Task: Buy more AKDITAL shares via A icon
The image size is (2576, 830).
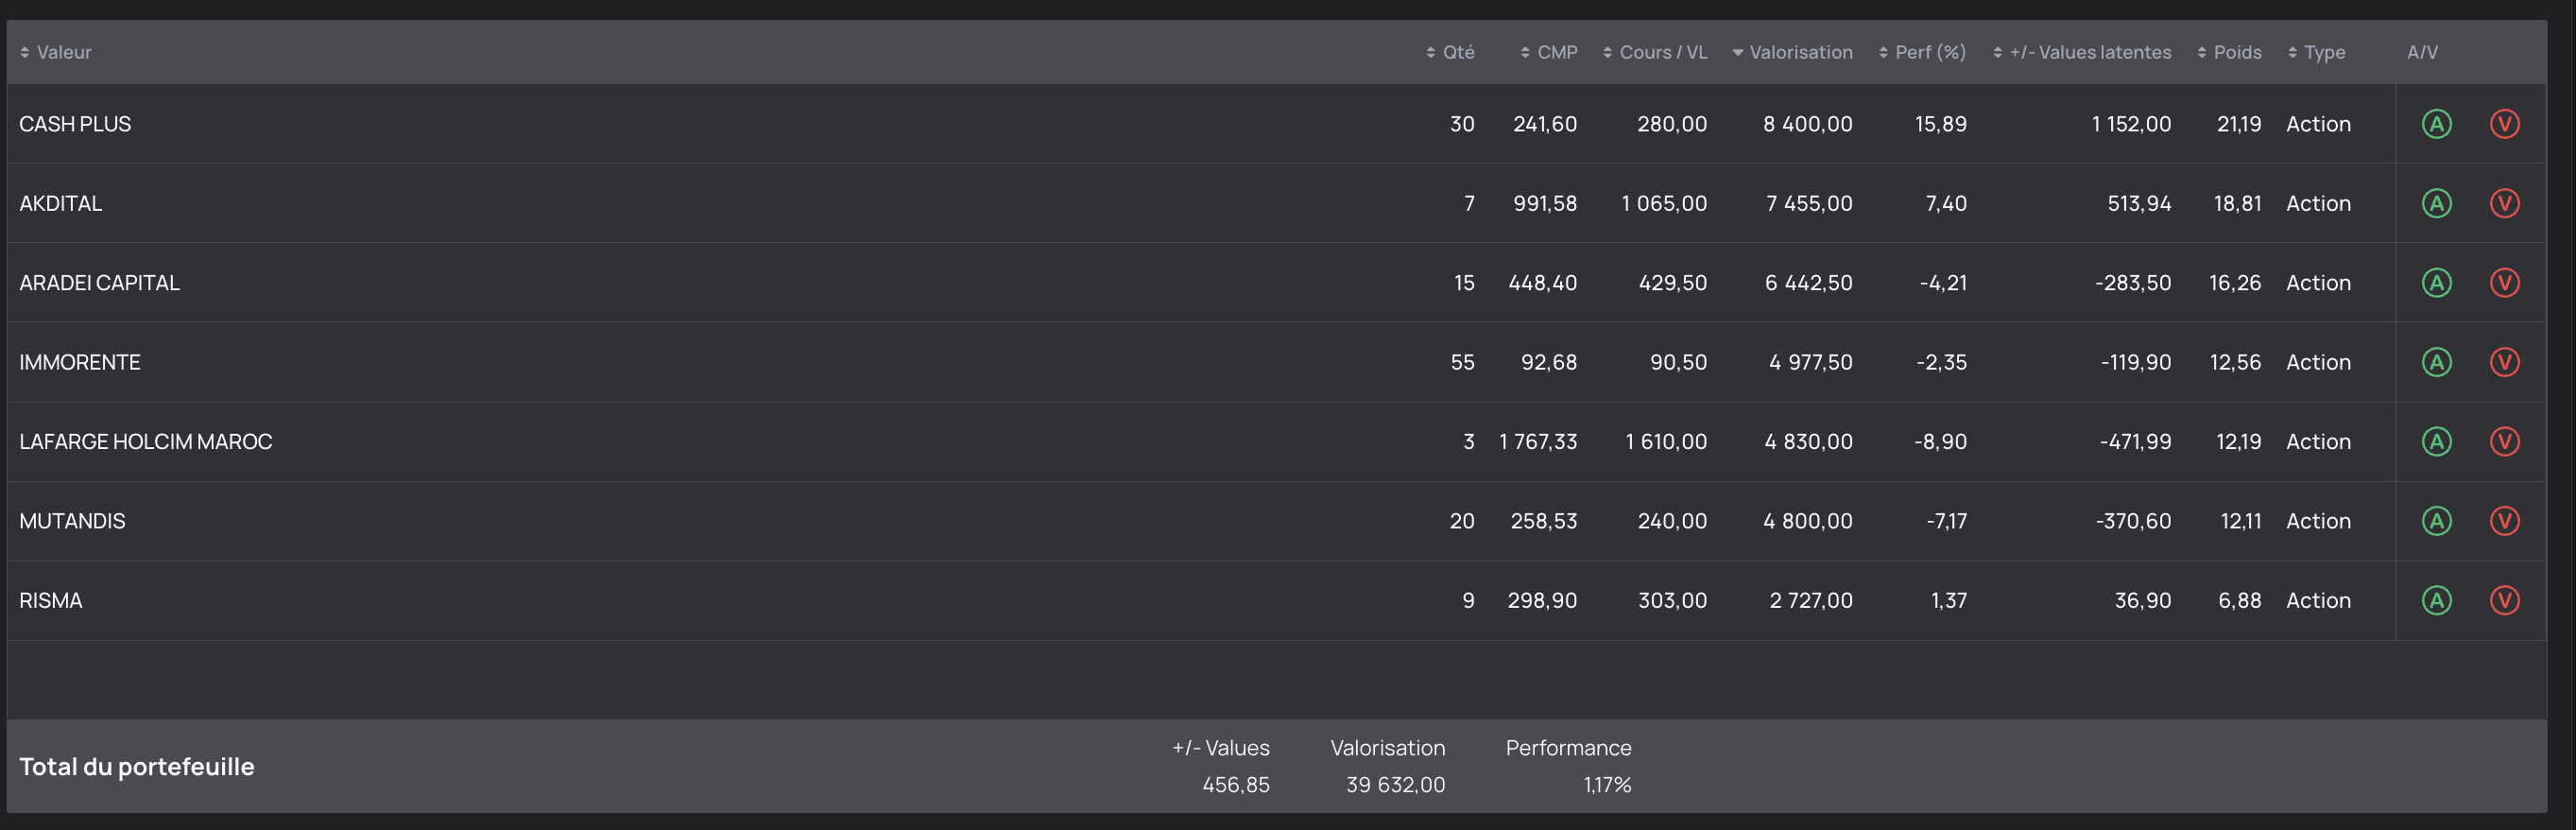Action: (x=2436, y=203)
